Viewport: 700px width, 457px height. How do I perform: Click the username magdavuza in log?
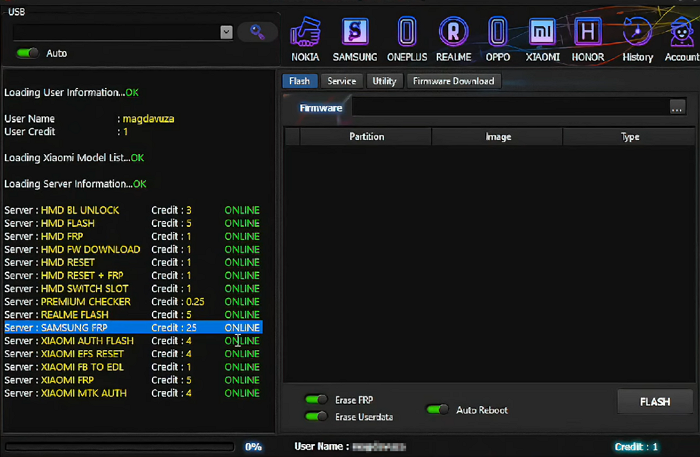[x=148, y=119]
